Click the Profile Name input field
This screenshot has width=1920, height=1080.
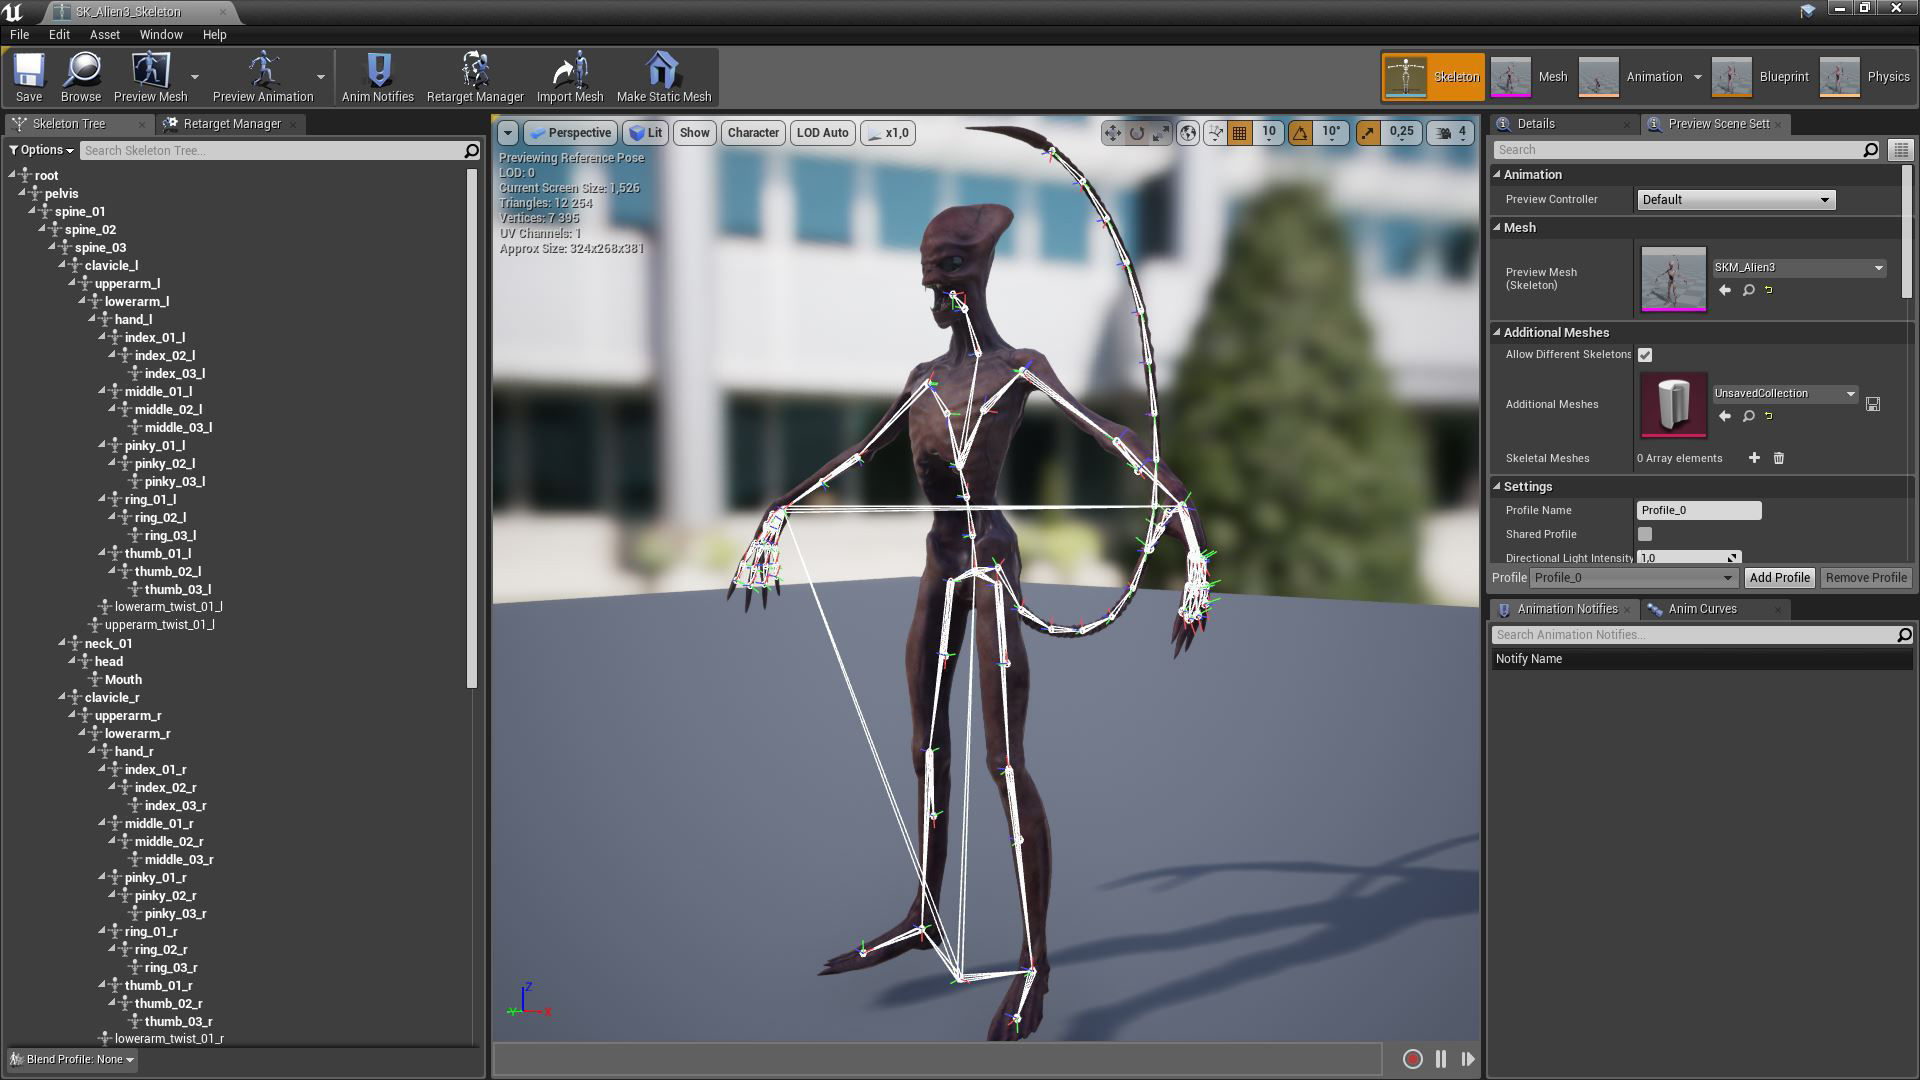click(x=1699, y=510)
